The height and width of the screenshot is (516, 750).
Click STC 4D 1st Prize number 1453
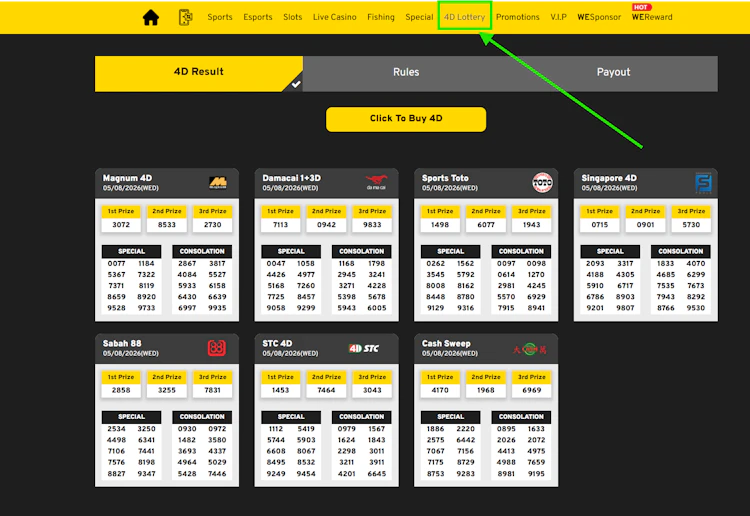pyautogui.click(x=280, y=390)
